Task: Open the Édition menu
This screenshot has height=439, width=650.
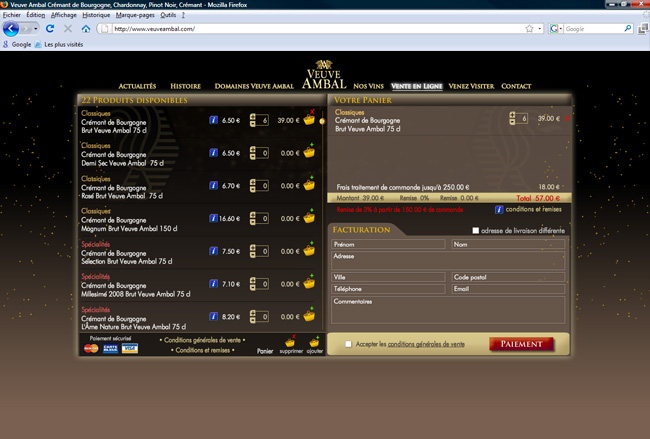Action: coord(36,15)
